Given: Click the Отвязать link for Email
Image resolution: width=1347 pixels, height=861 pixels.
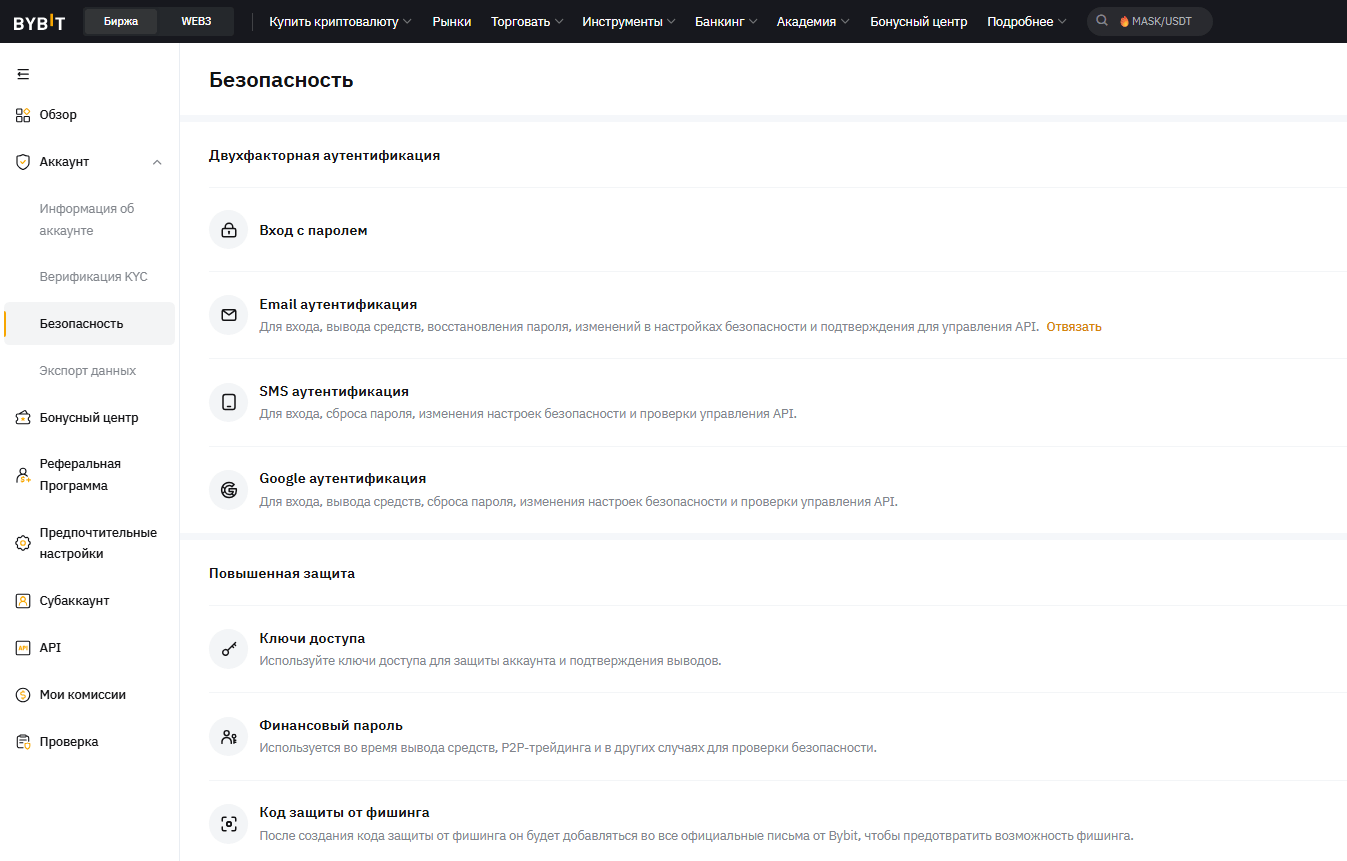Looking at the screenshot, I should (x=1074, y=327).
